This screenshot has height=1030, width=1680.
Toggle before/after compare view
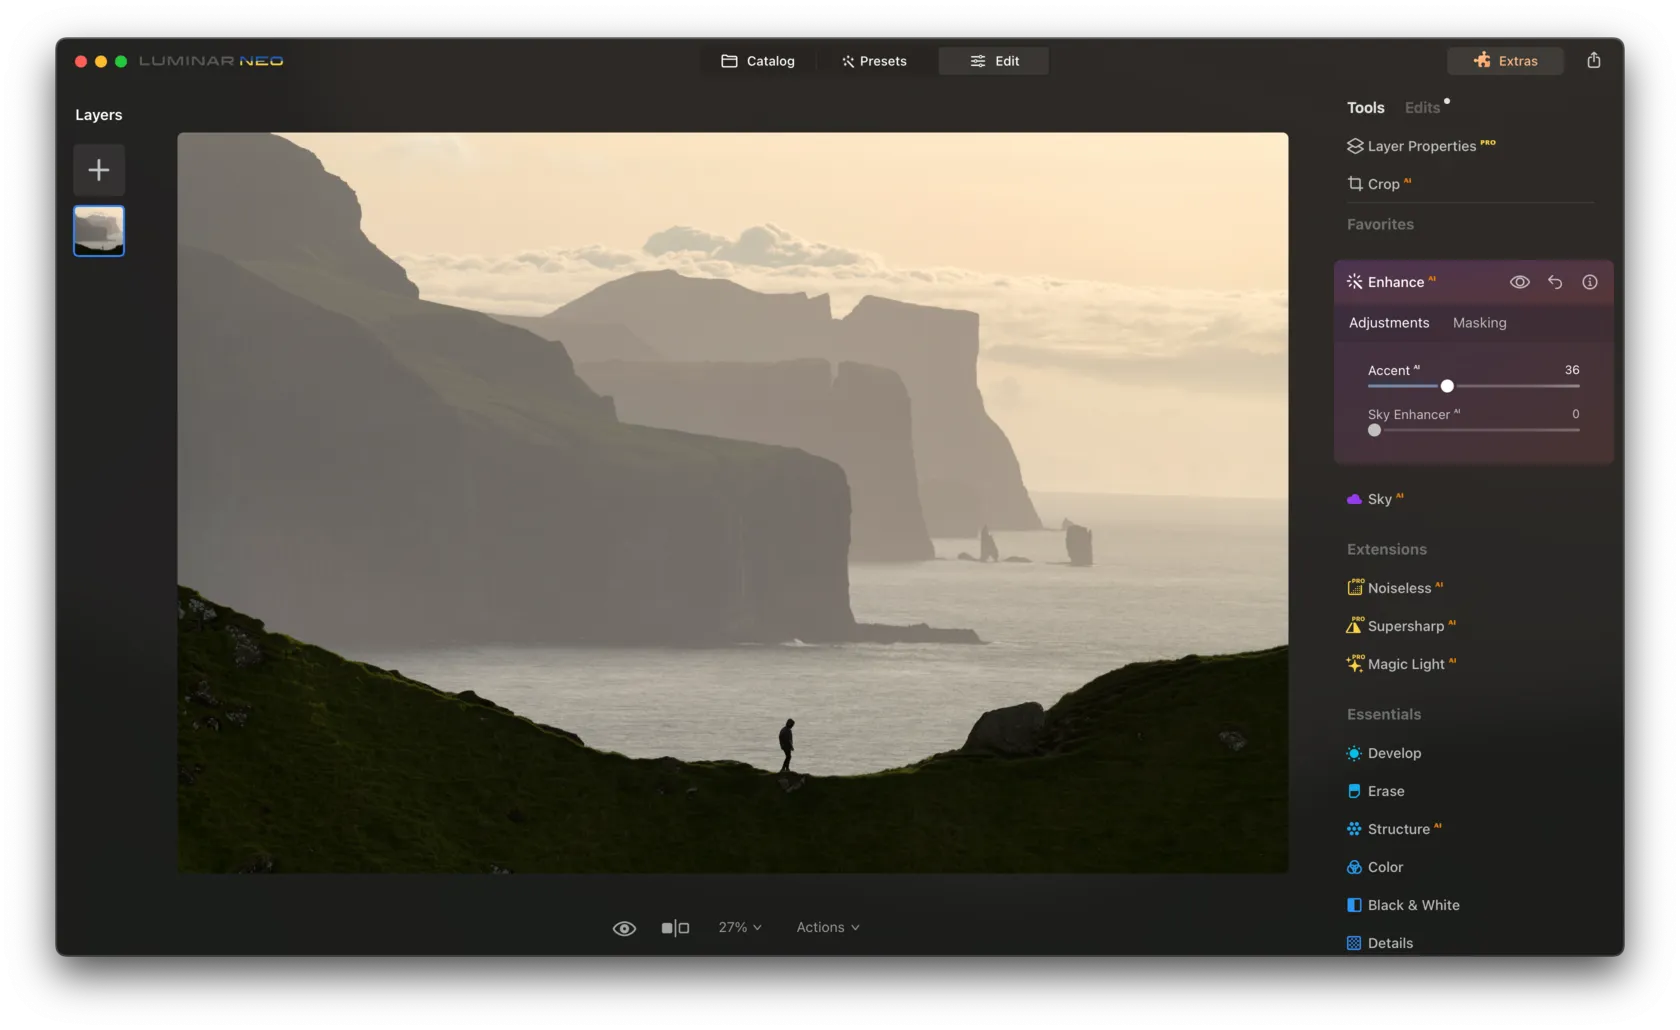(675, 928)
